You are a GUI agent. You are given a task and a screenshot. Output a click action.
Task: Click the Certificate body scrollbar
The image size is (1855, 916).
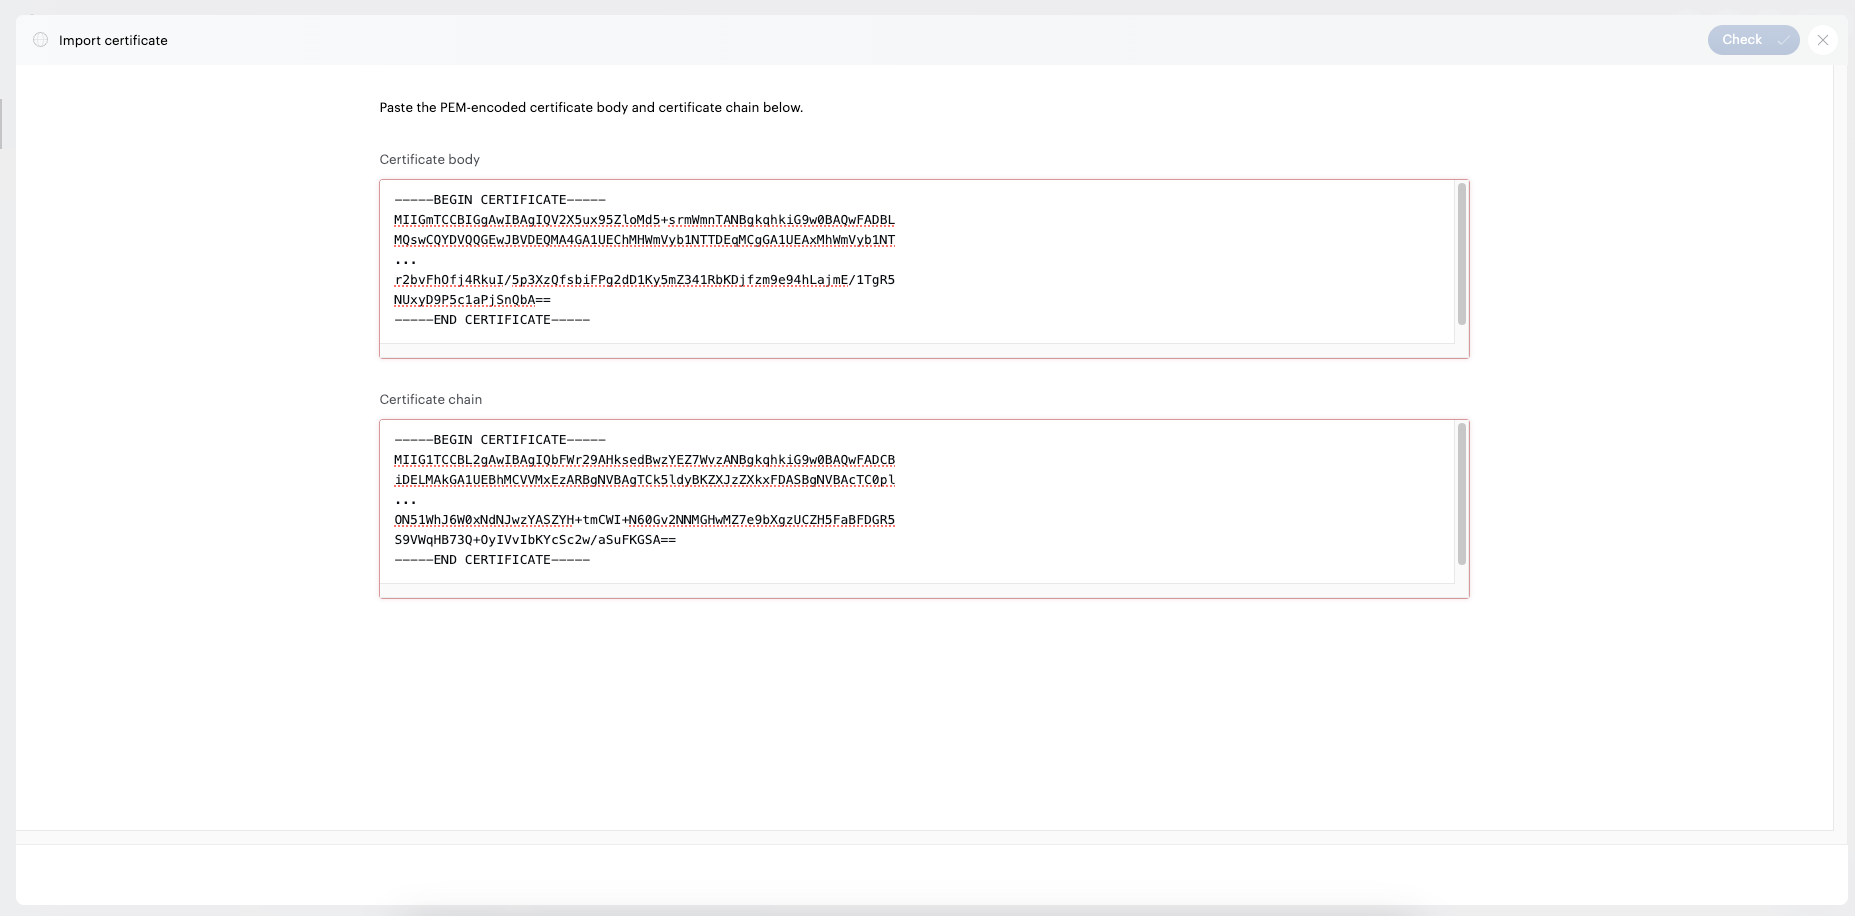(1461, 254)
